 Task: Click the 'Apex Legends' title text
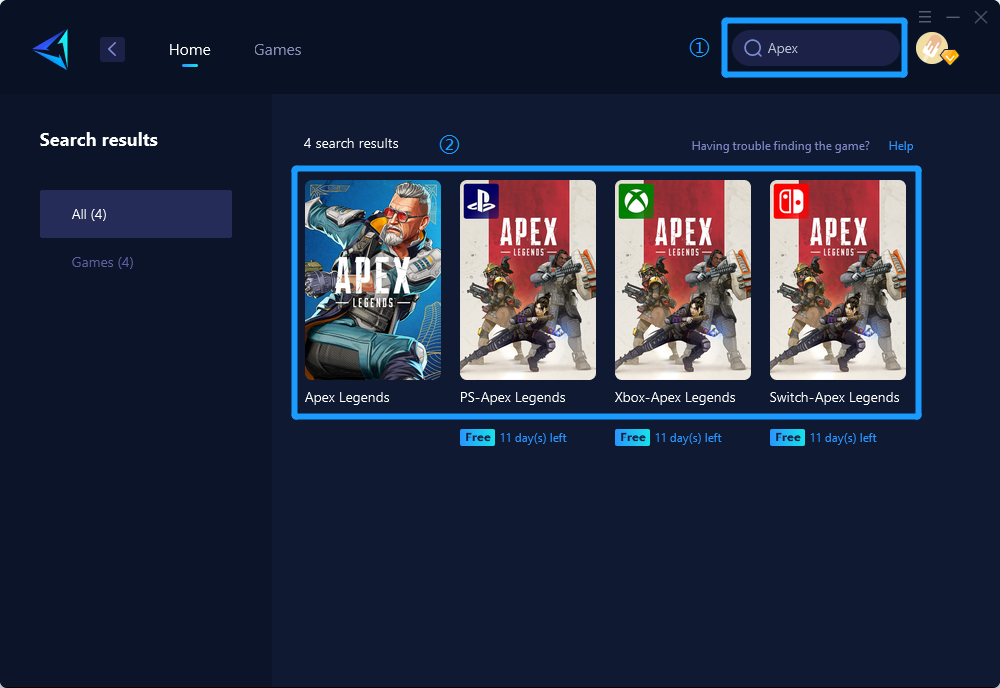click(347, 397)
